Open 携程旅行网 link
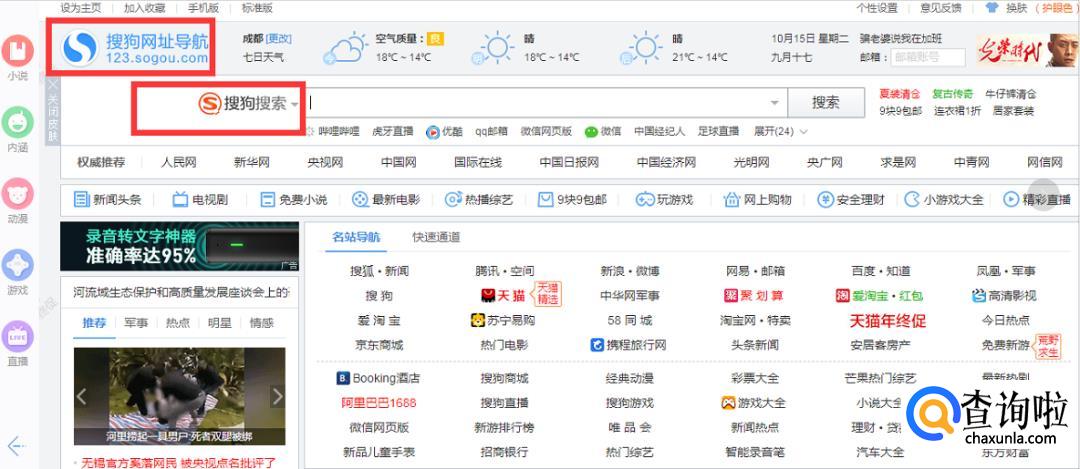Viewport: 1080px width, 469px height. [x=628, y=345]
